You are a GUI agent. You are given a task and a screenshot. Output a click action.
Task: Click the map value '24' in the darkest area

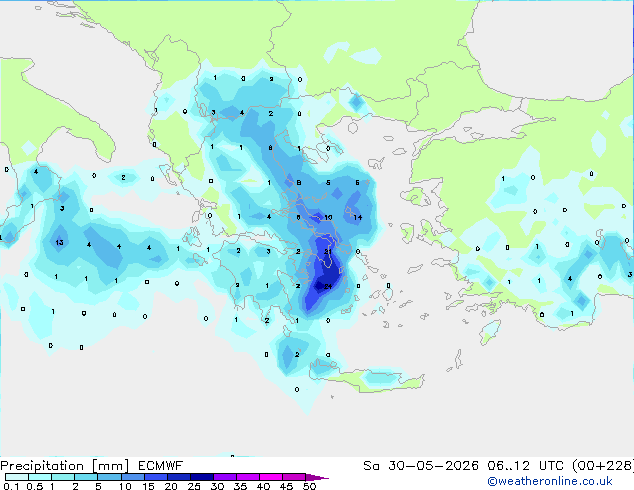[x=328, y=286]
